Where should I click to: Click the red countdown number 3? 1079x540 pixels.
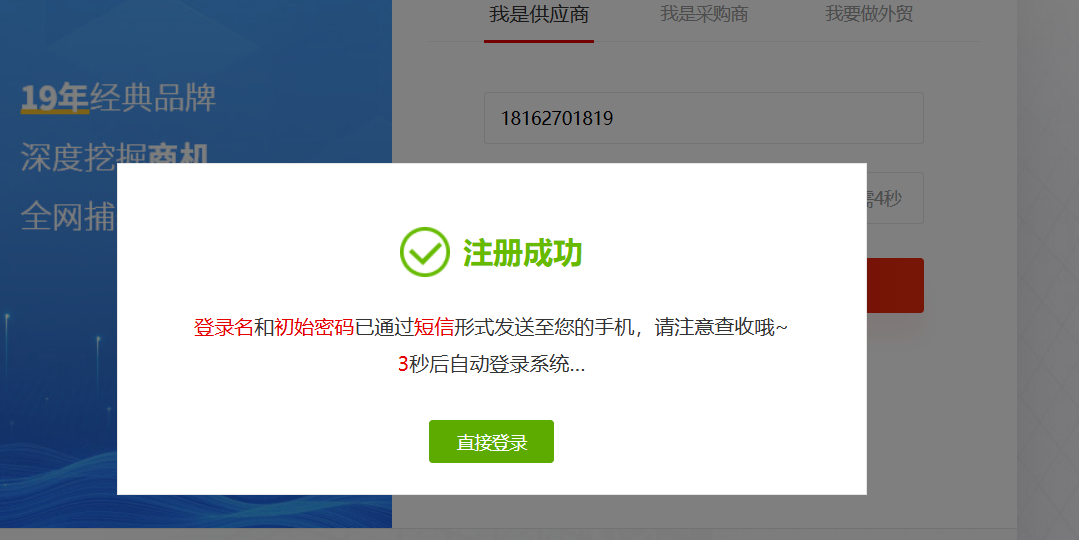click(x=403, y=365)
